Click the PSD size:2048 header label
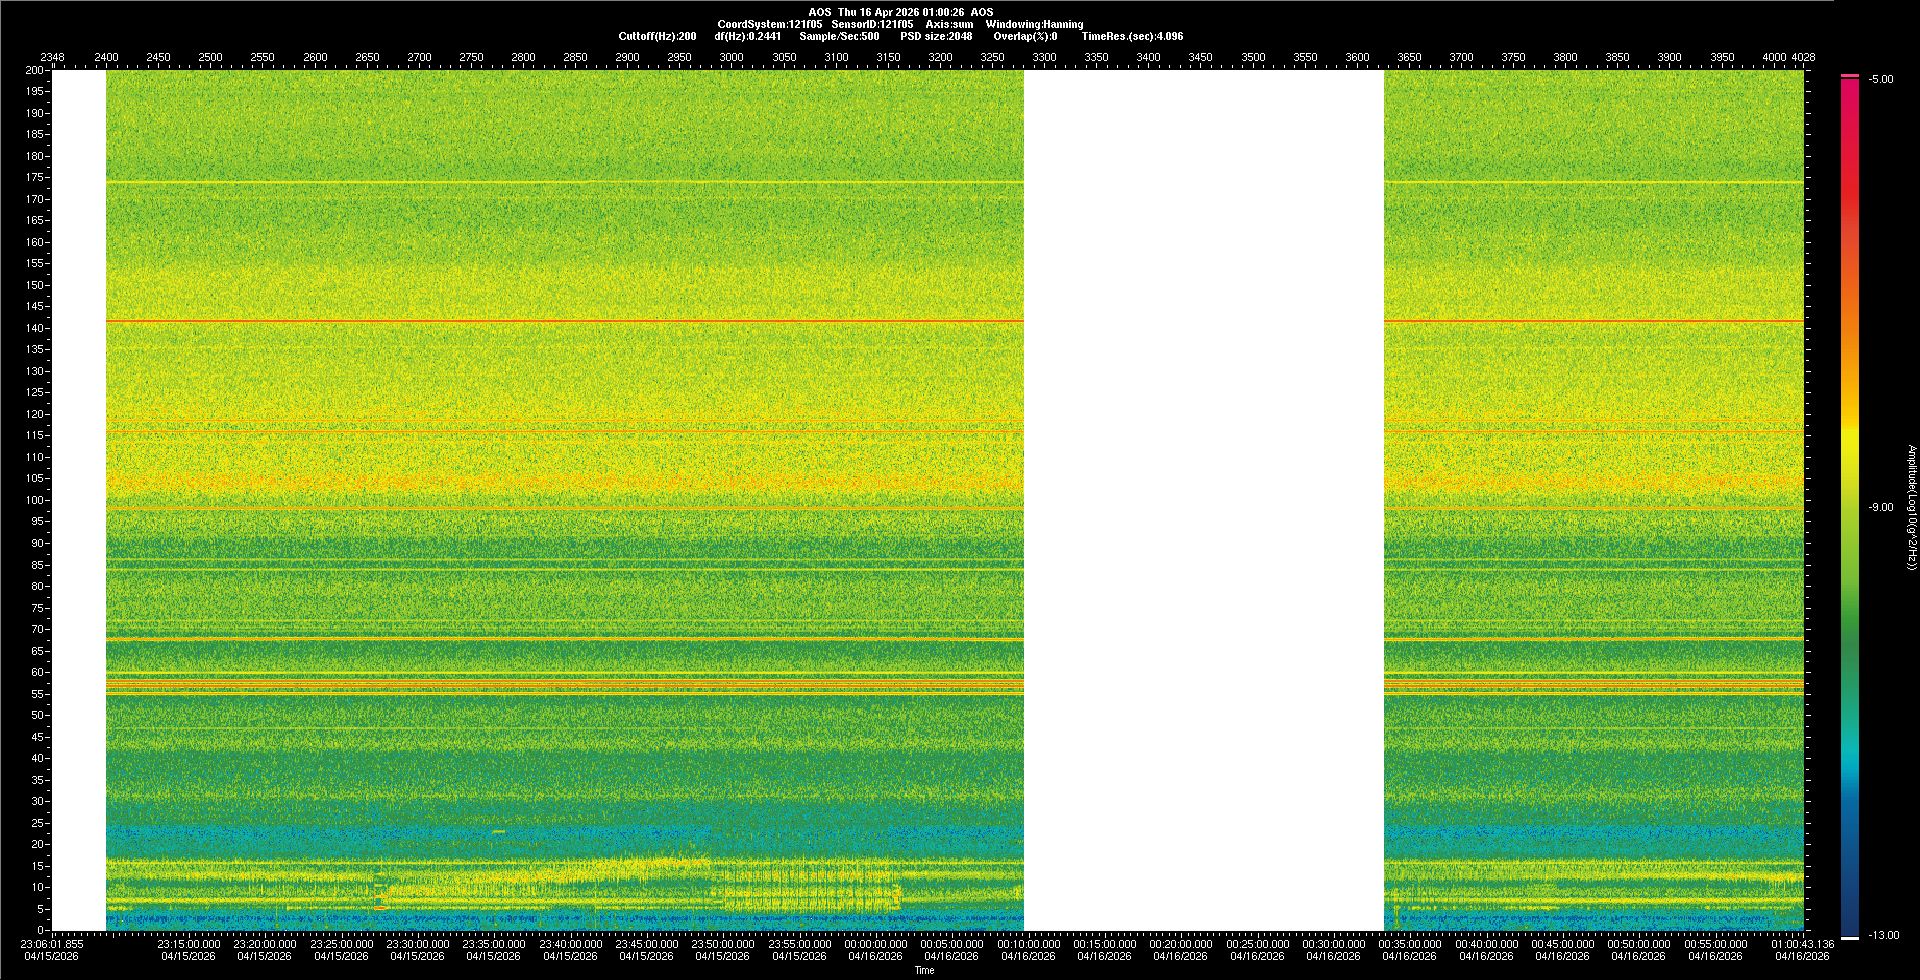Viewport: 1920px width, 980px height. (936, 36)
